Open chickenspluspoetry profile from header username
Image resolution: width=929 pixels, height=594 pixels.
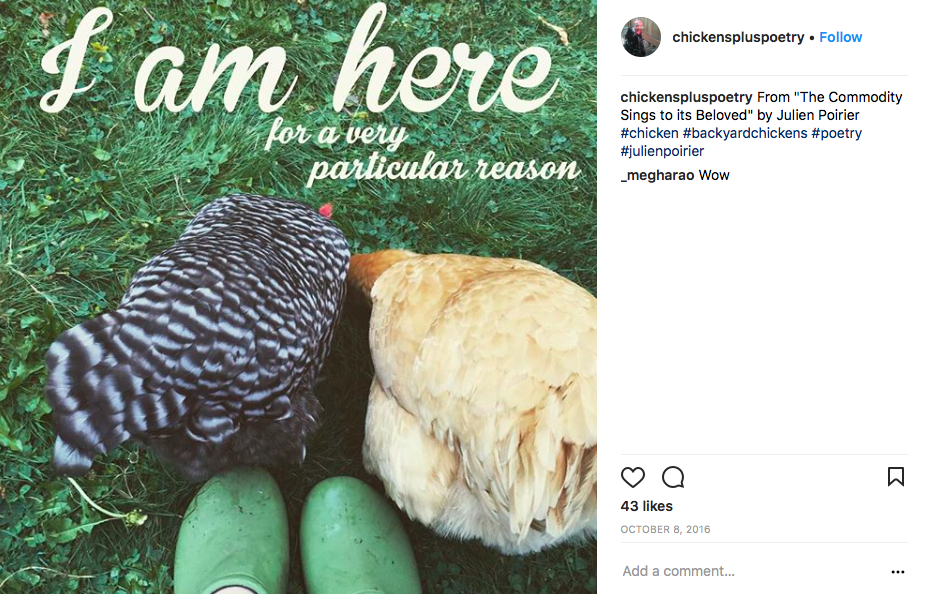(x=738, y=37)
